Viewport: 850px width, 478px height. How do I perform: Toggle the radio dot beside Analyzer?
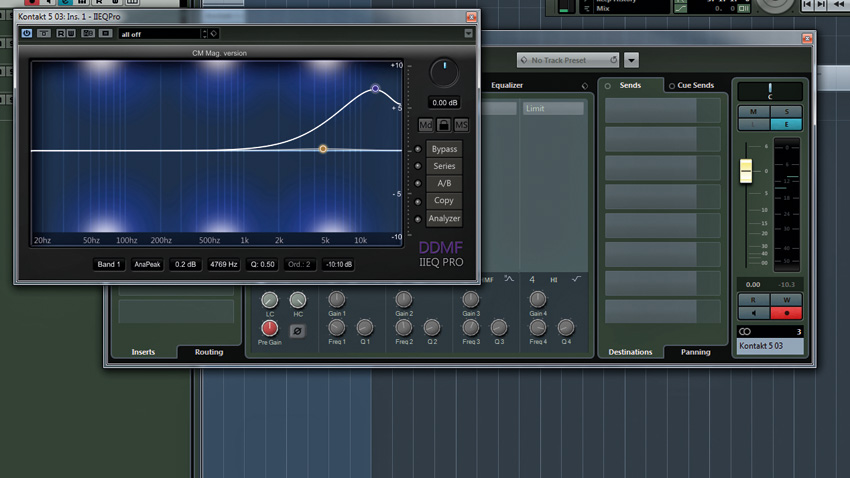[417, 219]
